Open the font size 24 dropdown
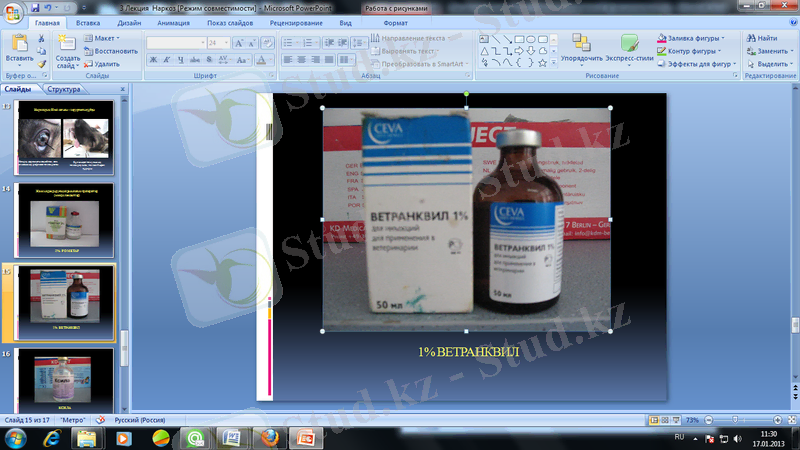800x450 pixels. [227, 43]
